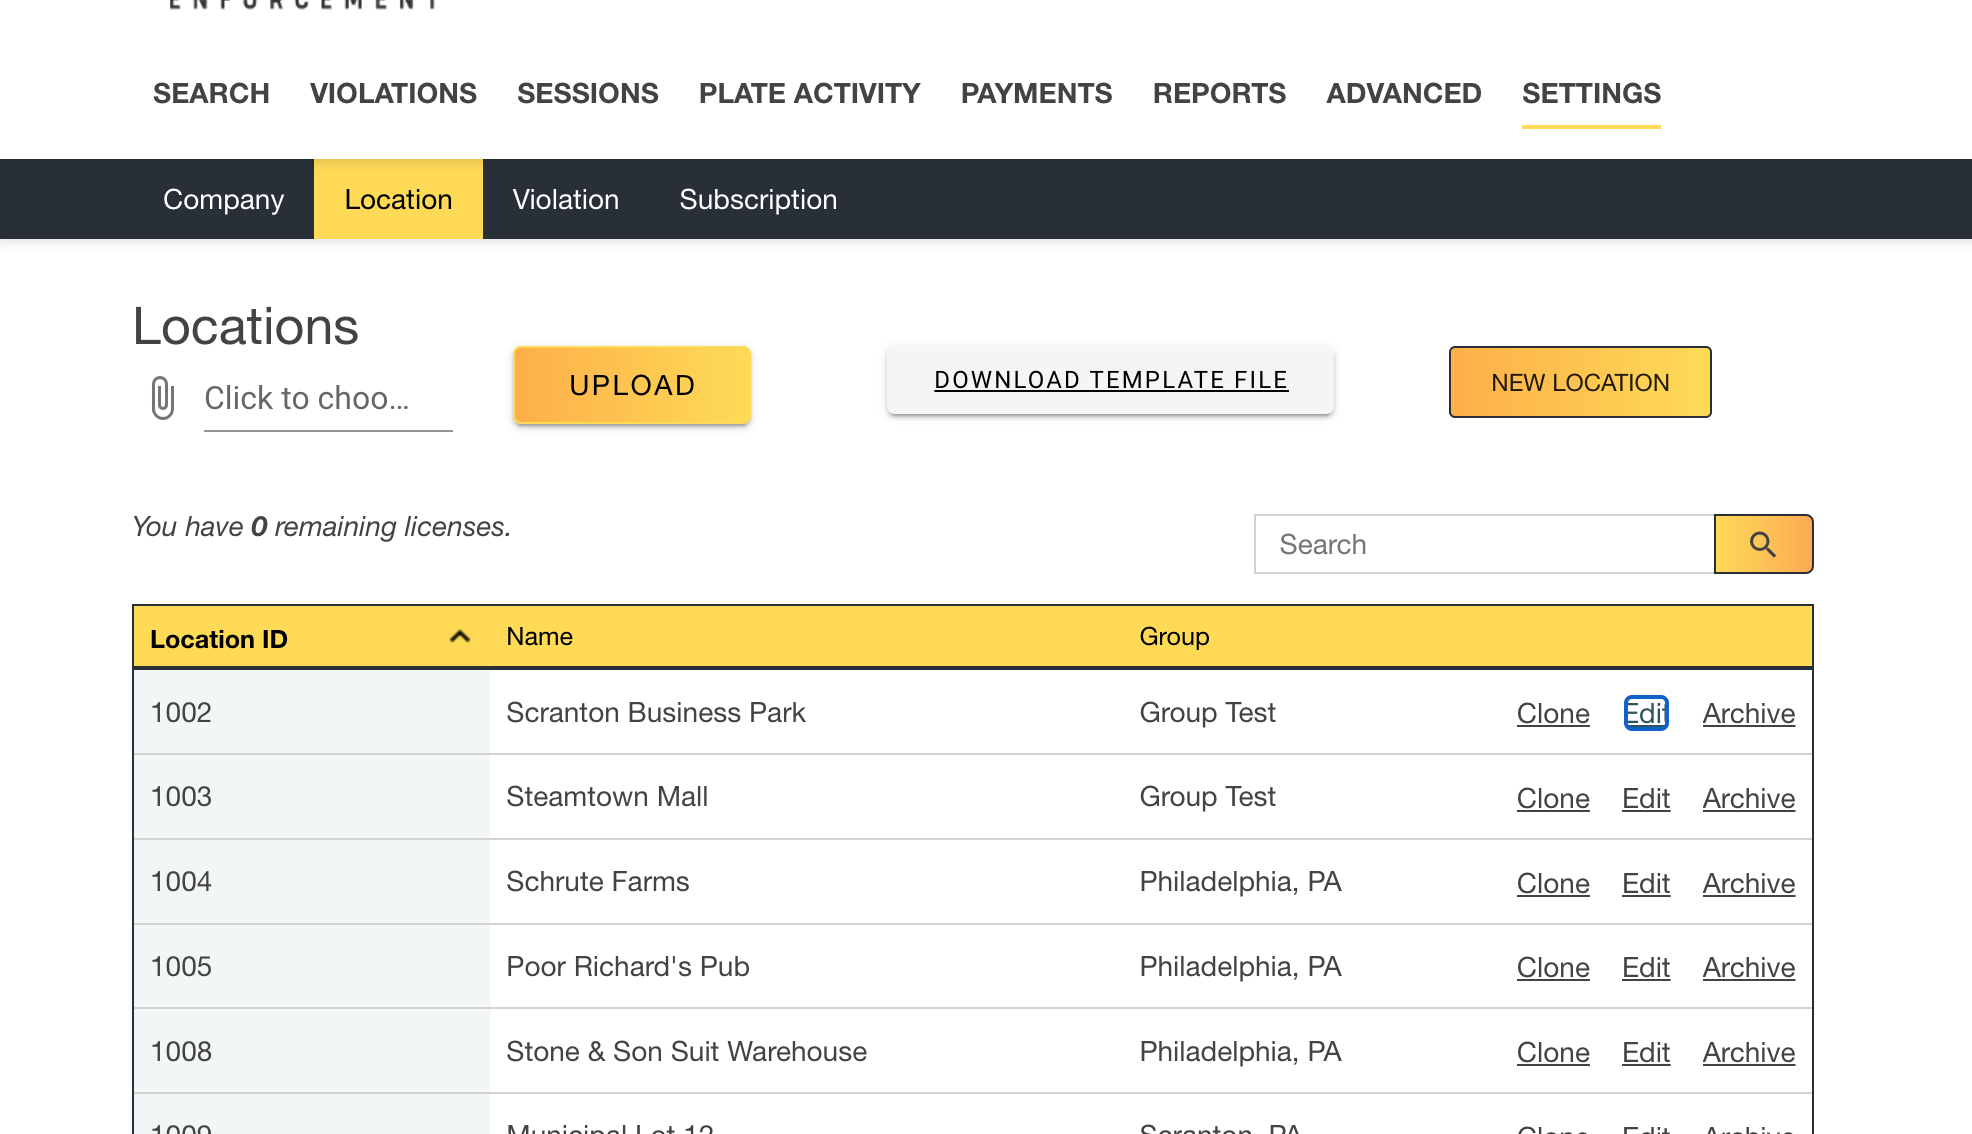The image size is (1972, 1134).
Task: Switch to the Subscription tab
Action: point(757,199)
